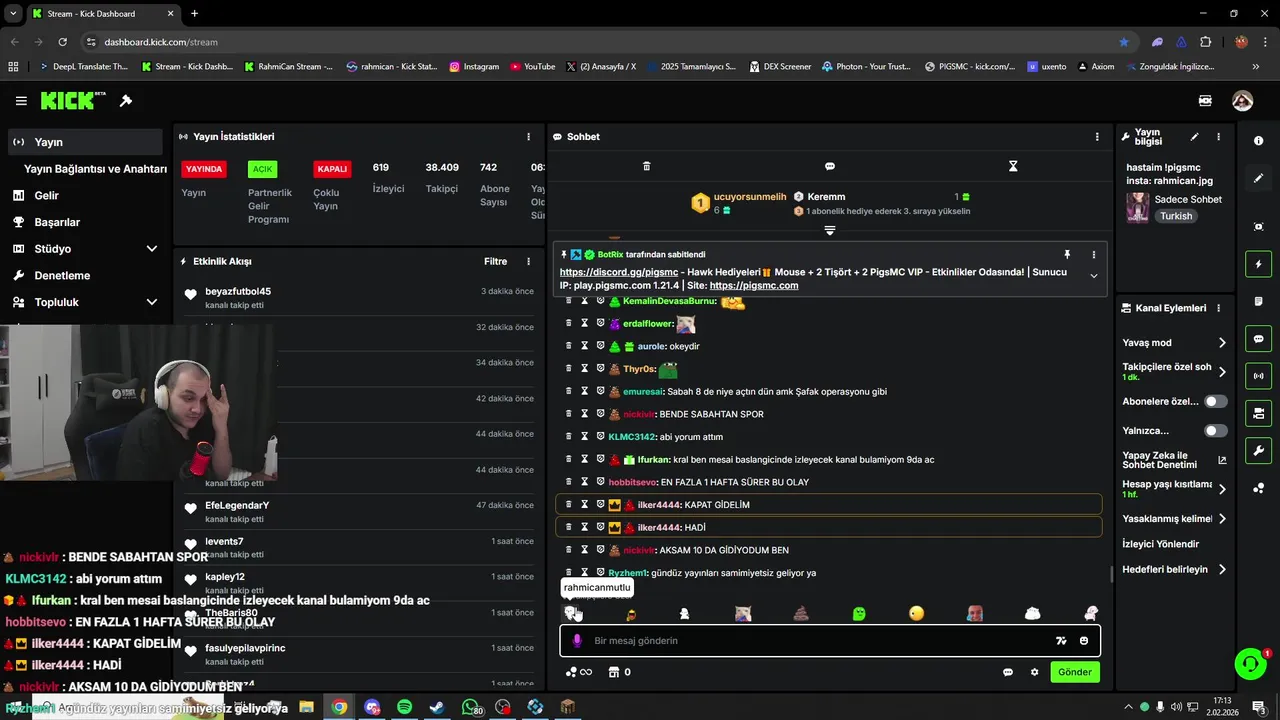Open Başarılar in left sidebar
The image size is (1280, 720).
pyautogui.click(x=85, y=222)
